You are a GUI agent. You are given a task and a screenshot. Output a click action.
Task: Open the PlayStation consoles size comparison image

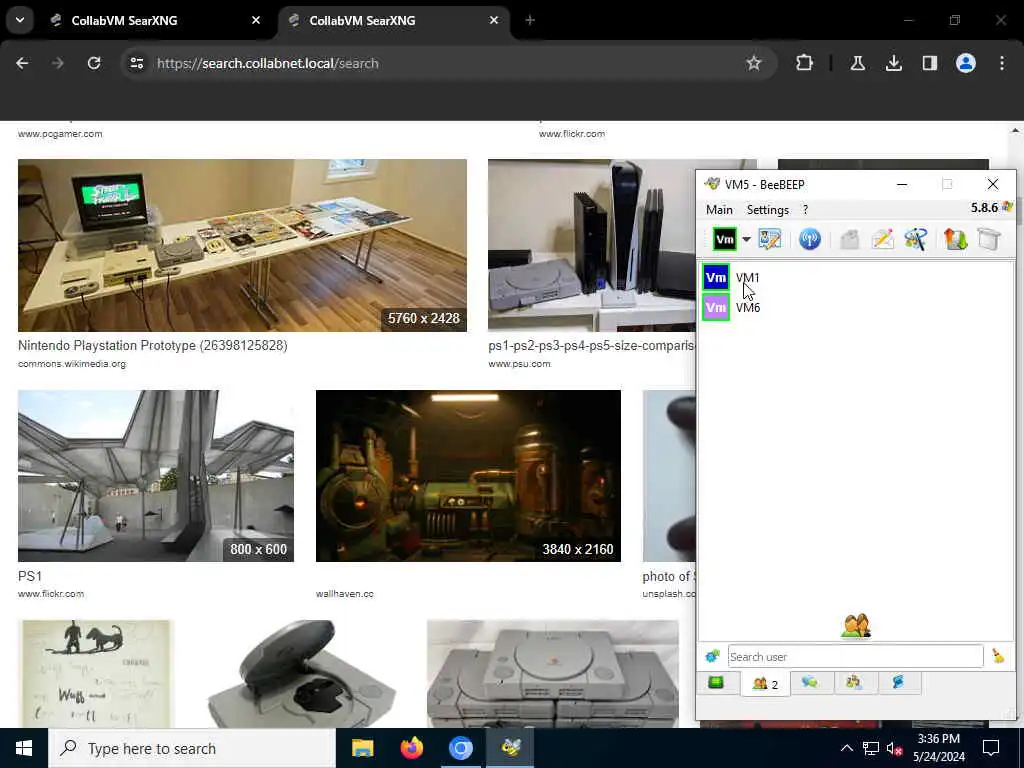click(x=592, y=246)
